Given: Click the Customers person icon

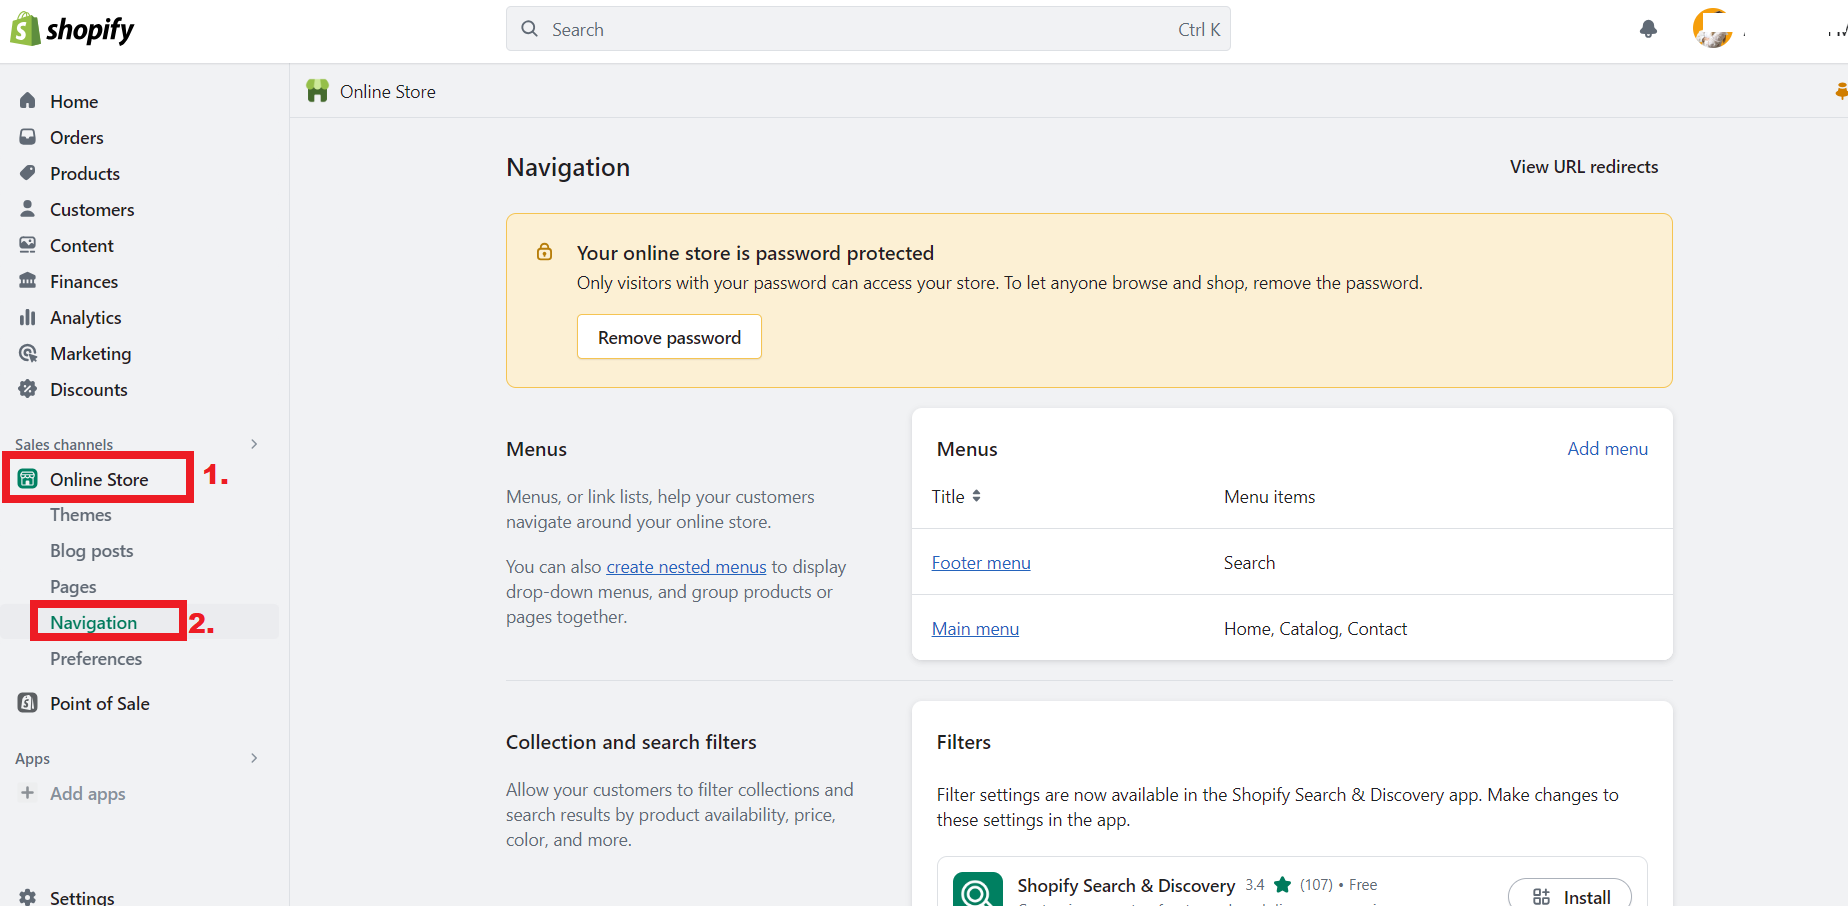Looking at the screenshot, I should [28, 209].
